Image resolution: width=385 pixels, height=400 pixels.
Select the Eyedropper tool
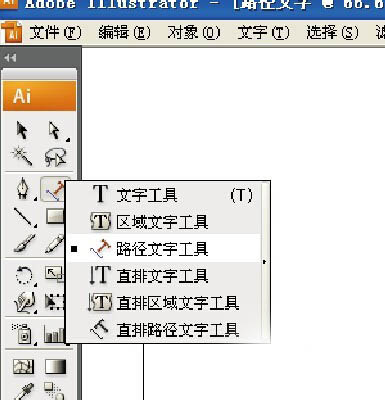[24, 392]
